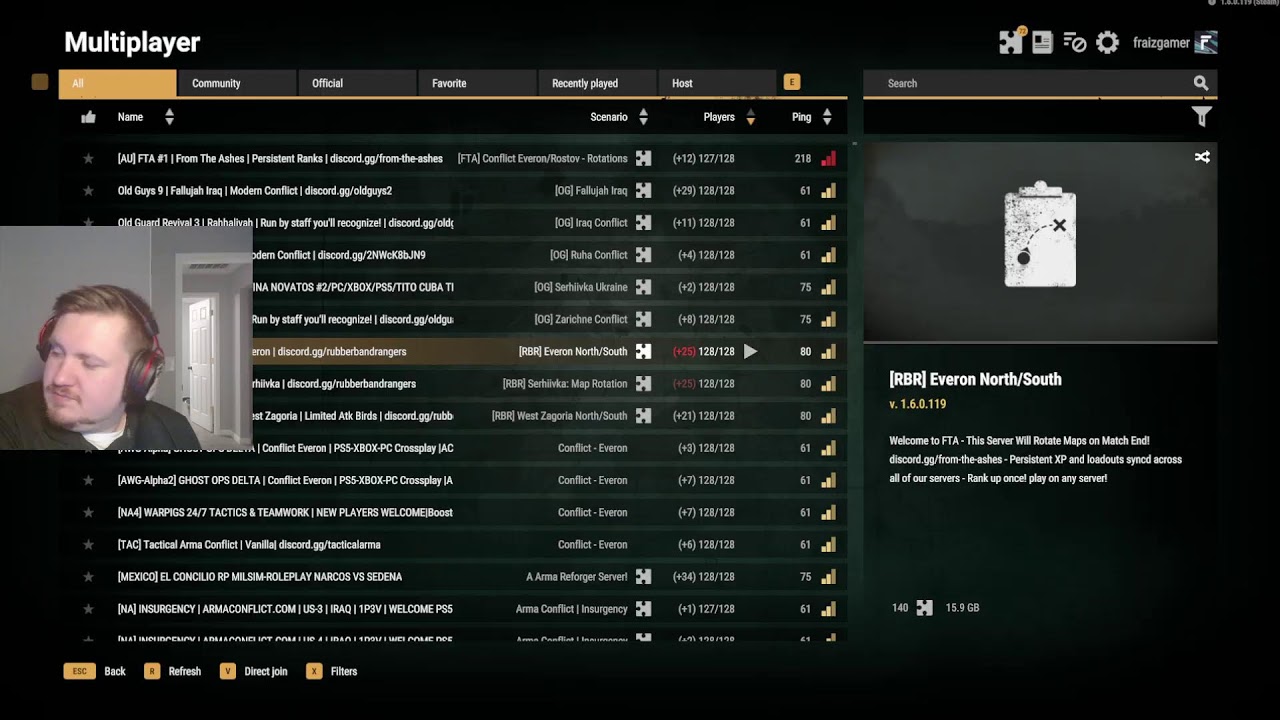
Task: Select Old Guys 9 Fallujah Iraq server
Action: click(453, 191)
